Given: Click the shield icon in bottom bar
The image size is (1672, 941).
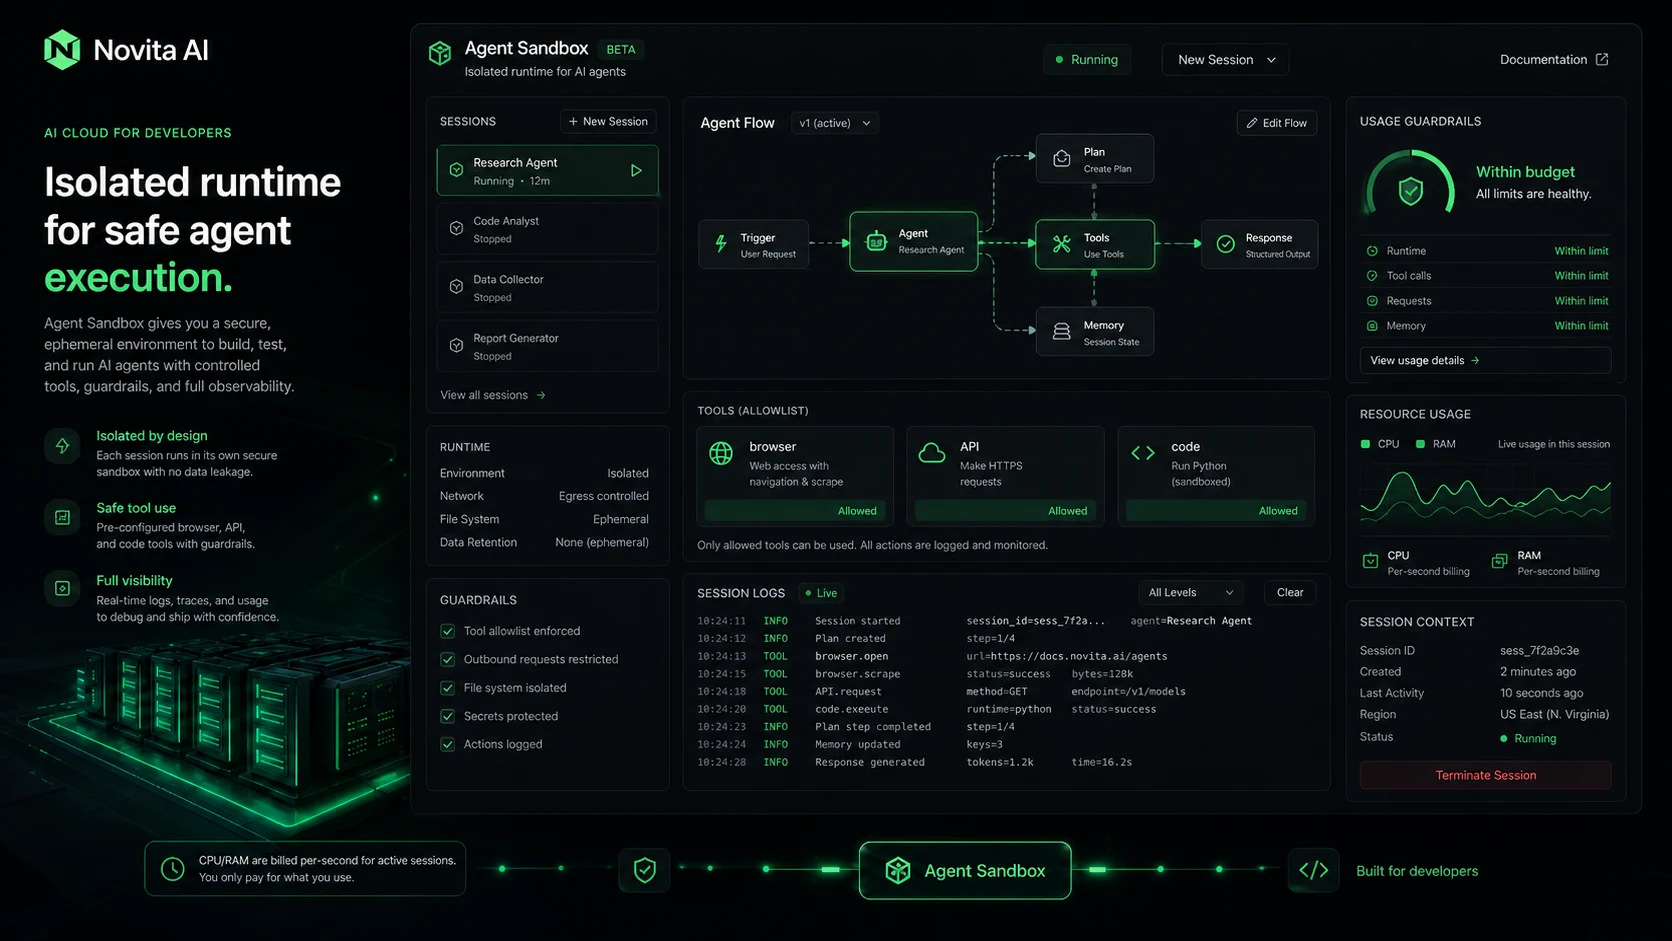Looking at the screenshot, I should point(645,870).
